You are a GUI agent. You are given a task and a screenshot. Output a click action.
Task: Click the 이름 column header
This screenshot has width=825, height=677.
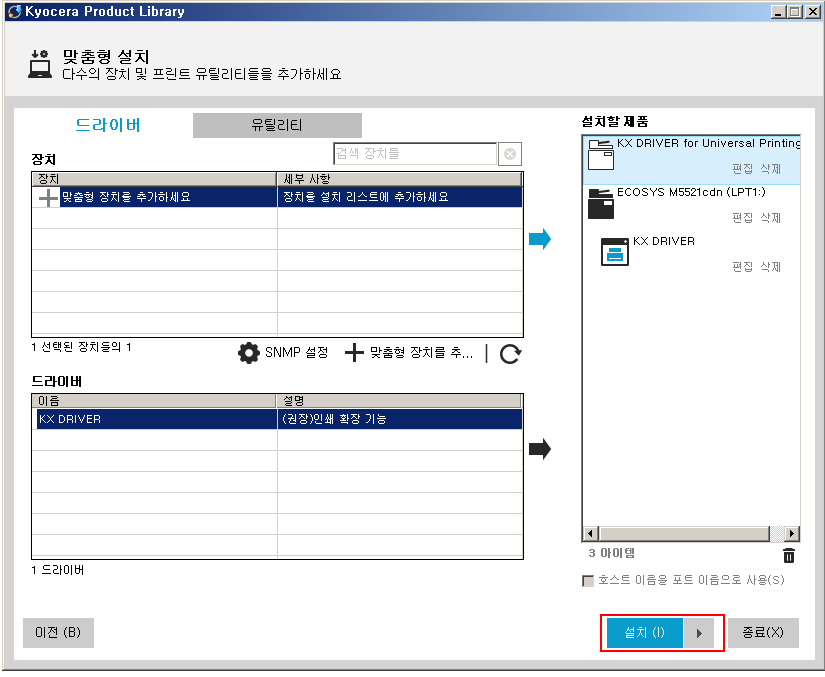pyautogui.click(x=154, y=401)
